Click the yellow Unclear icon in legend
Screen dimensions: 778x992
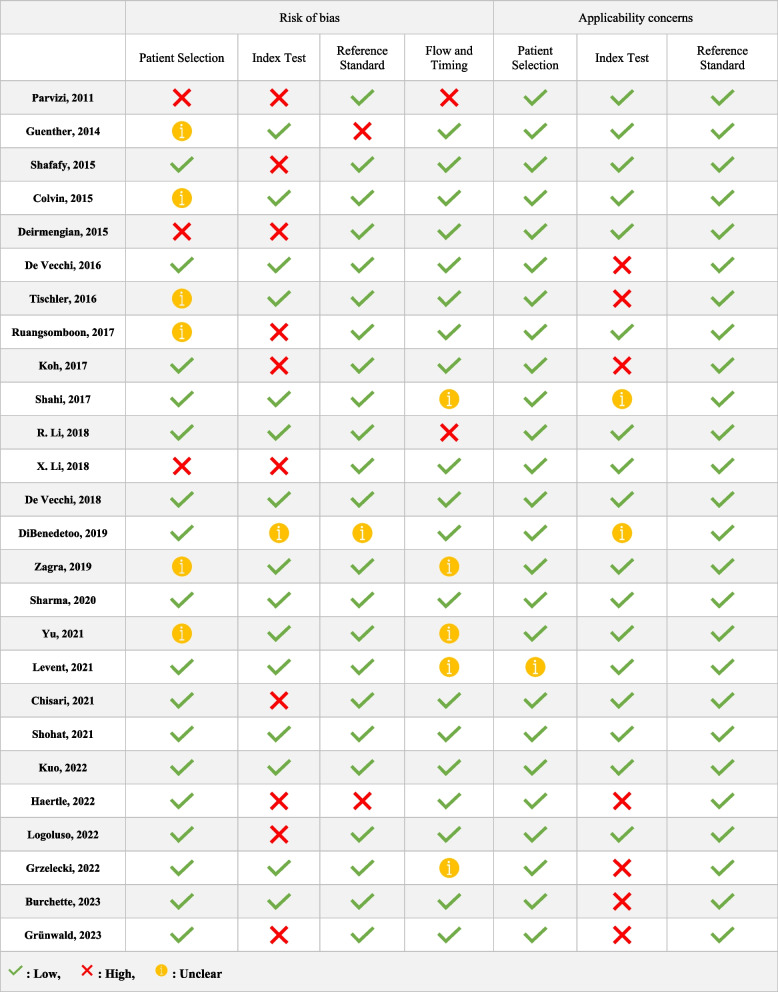point(163,970)
